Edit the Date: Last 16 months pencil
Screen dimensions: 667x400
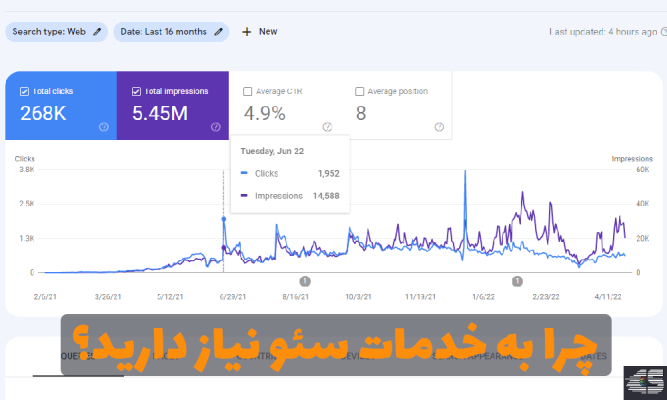218,32
